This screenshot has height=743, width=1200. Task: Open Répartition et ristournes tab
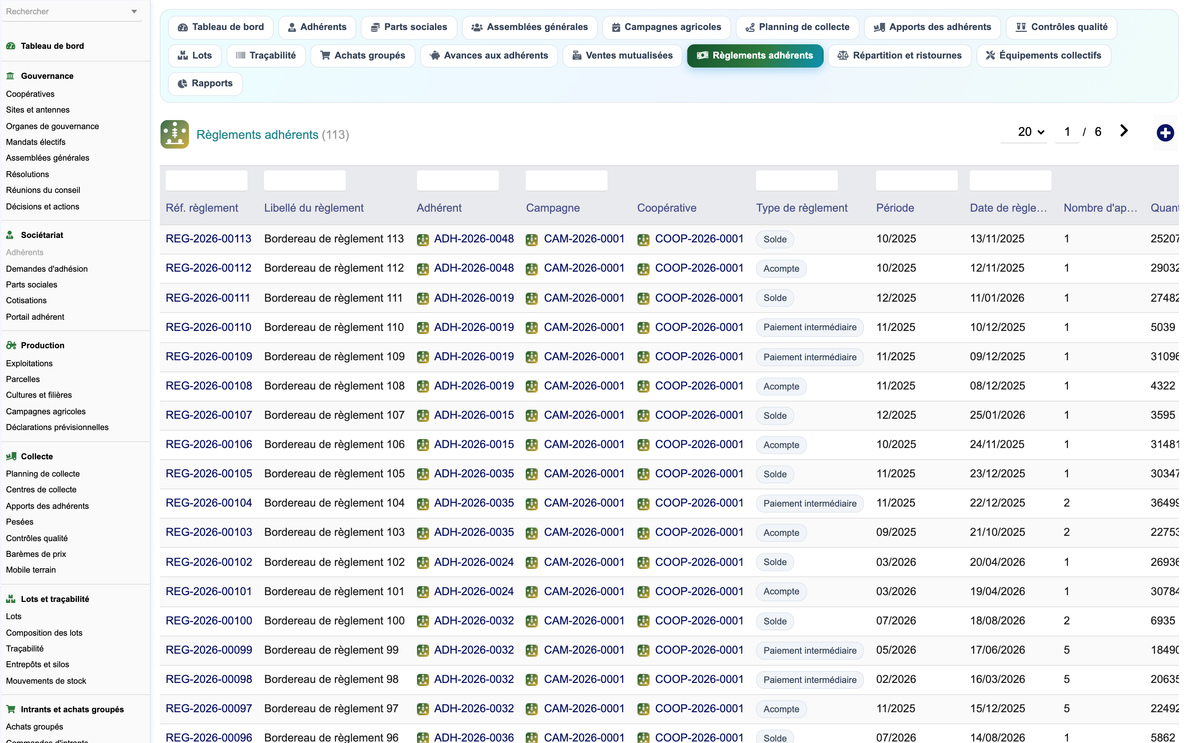pyautogui.click(x=900, y=55)
